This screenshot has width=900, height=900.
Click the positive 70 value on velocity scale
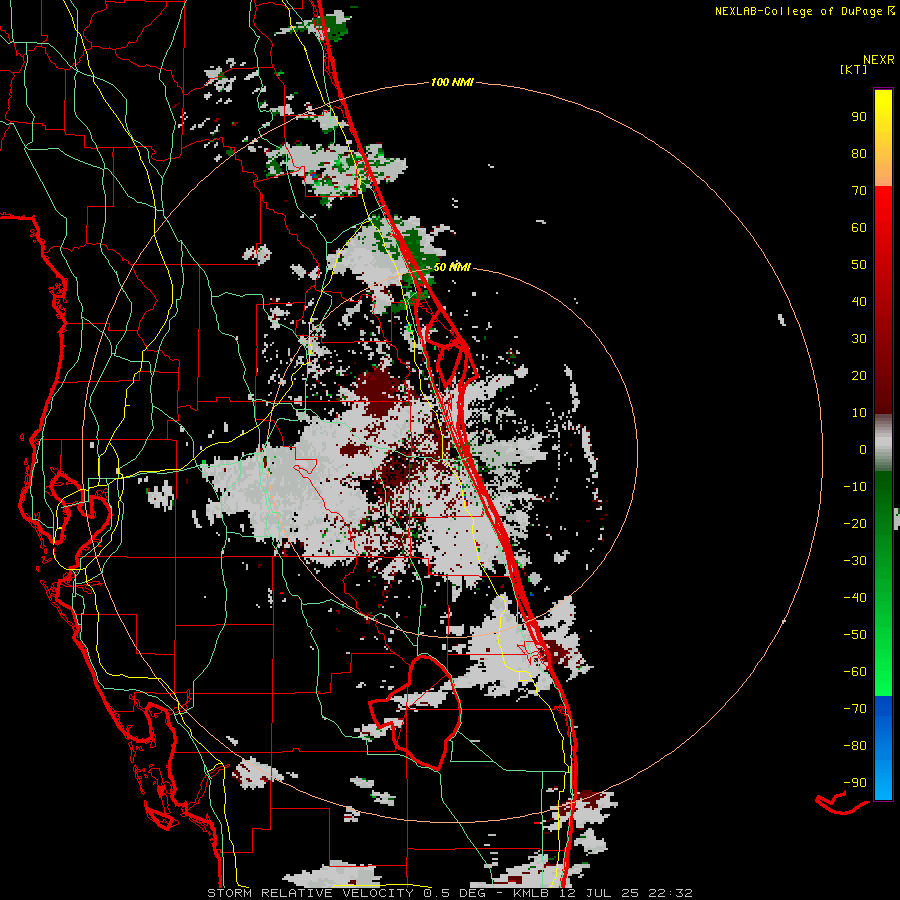coord(859,191)
